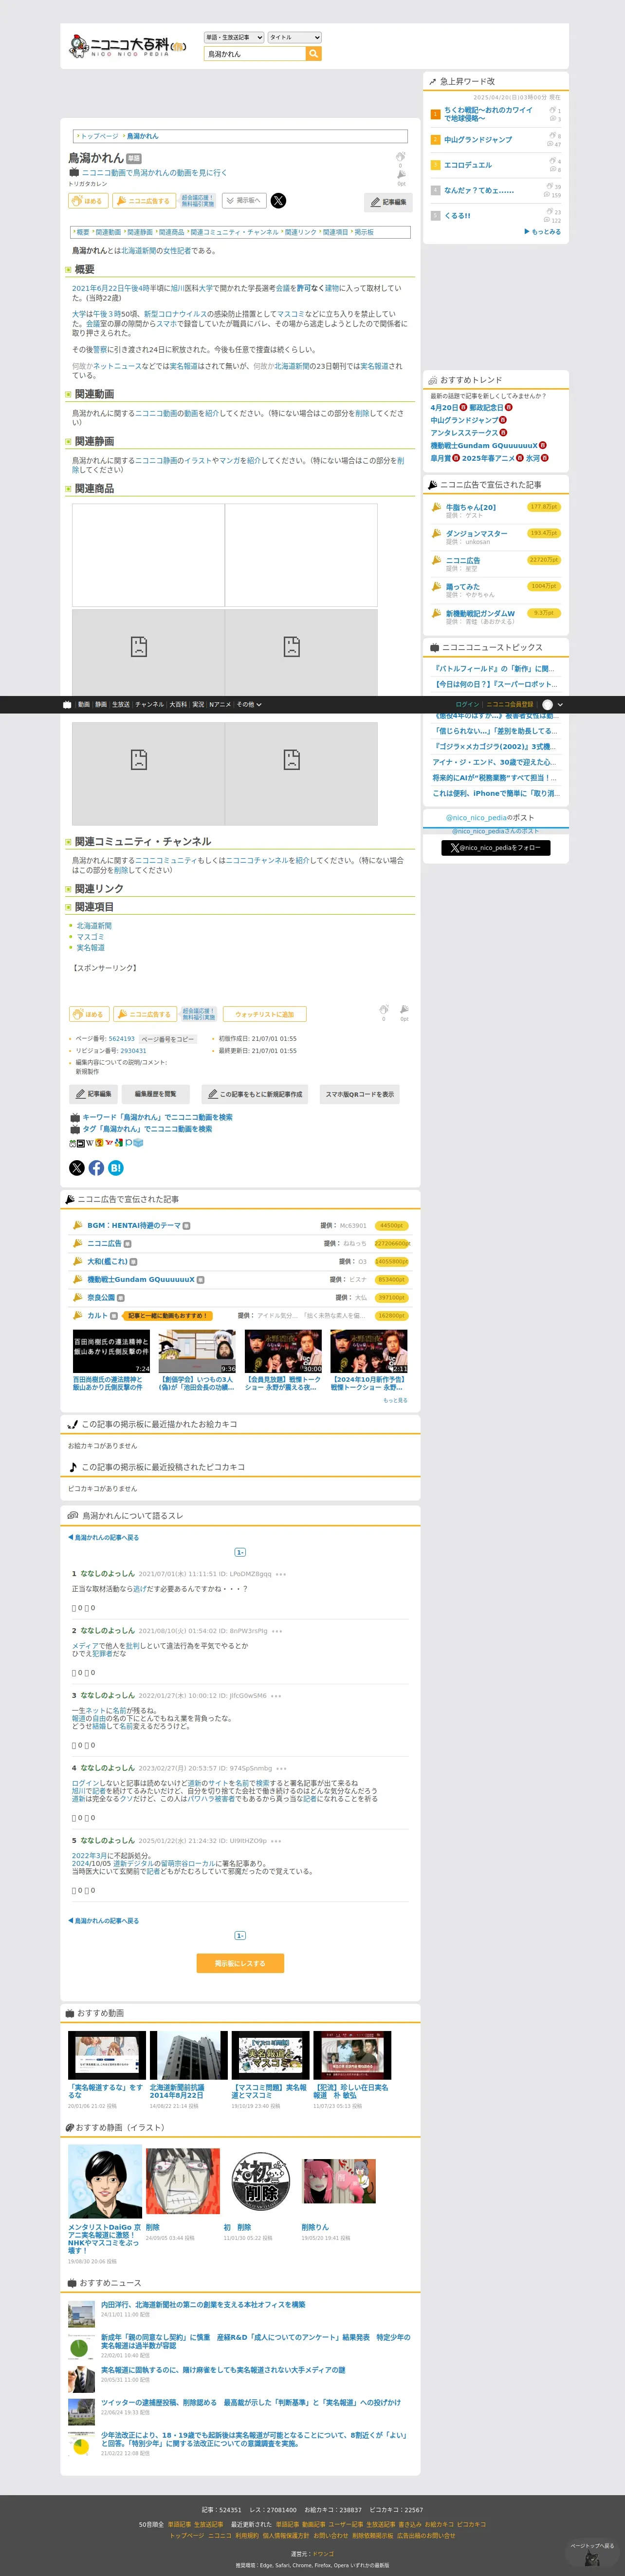Click the Nico Nico Pedia logo
The image size is (625, 2576).
pyautogui.click(x=127, y=46)
